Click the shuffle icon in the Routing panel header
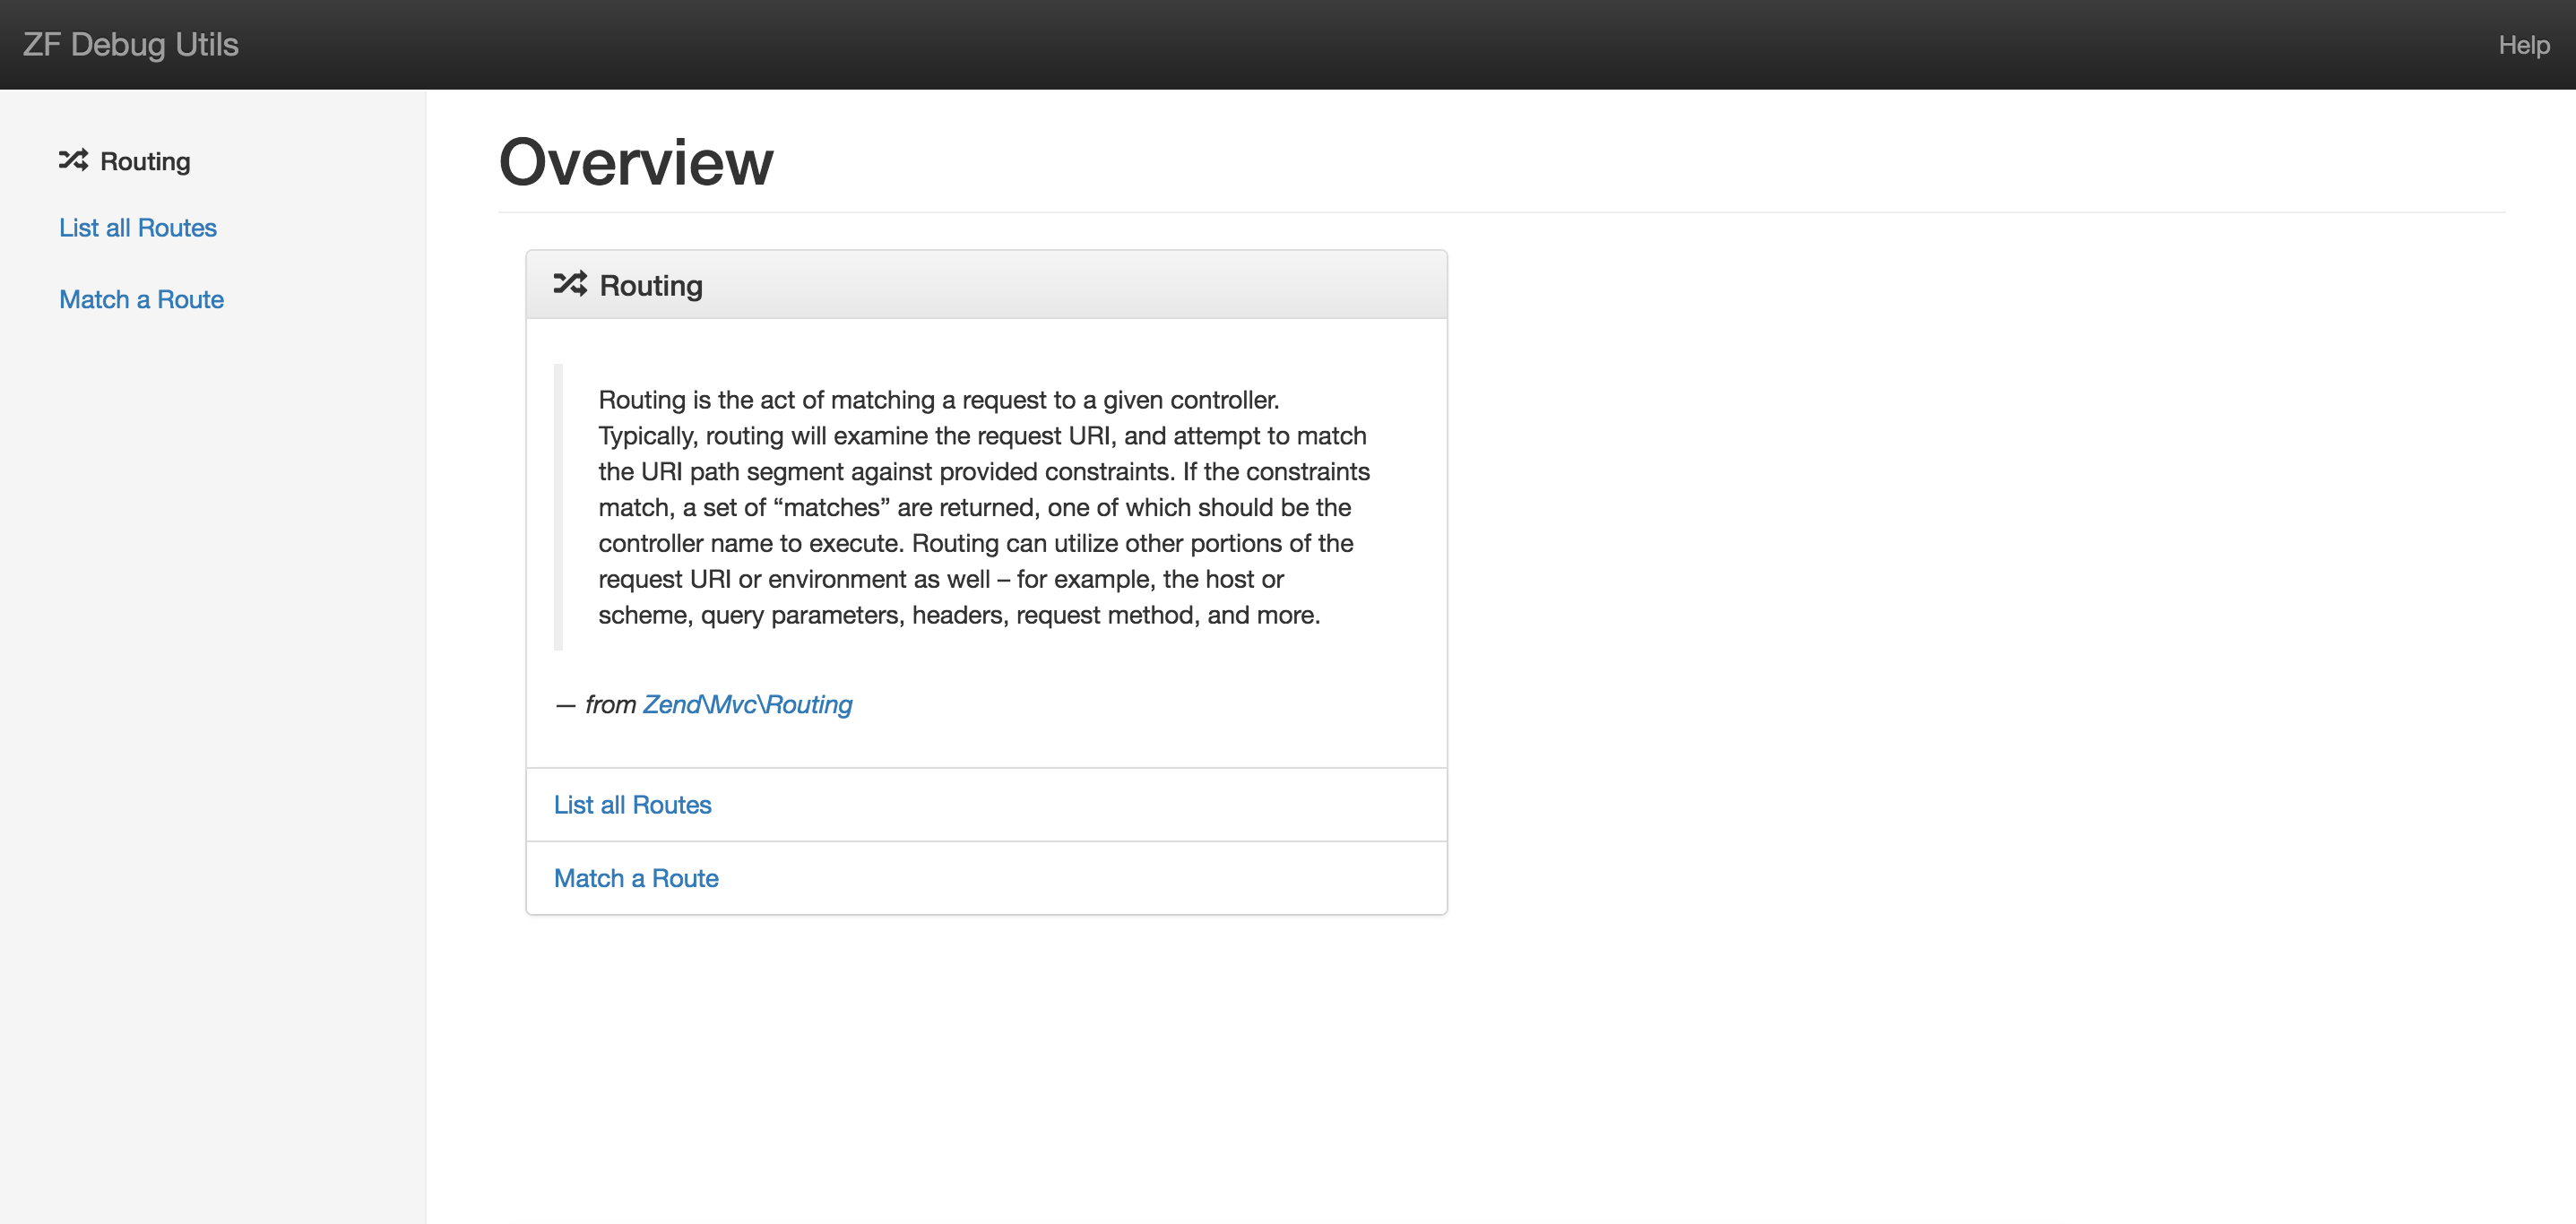Screen dimensions: 2576x1224 click(570, 284)
